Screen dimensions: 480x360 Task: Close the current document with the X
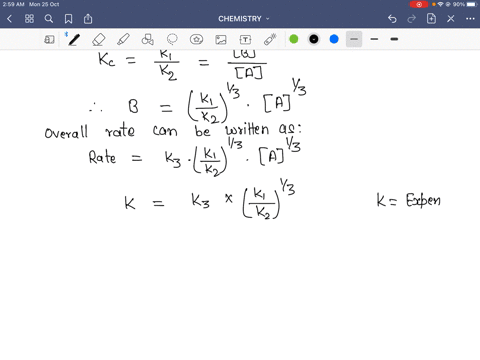[451, 19]
